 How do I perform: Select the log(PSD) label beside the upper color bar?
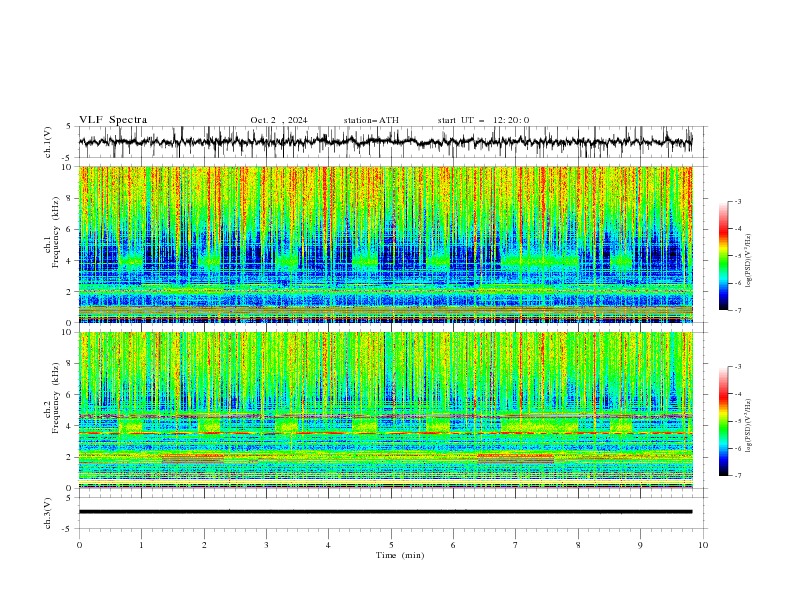pyautogui.click(x=749, y=261)
